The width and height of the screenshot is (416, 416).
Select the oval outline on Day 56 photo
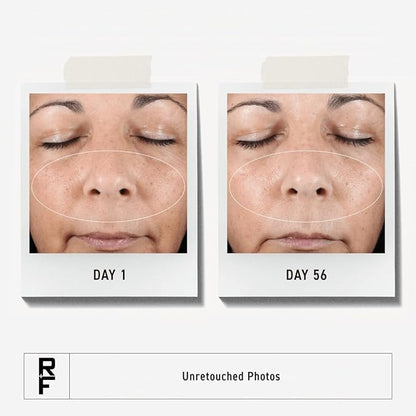coord(306,186)
